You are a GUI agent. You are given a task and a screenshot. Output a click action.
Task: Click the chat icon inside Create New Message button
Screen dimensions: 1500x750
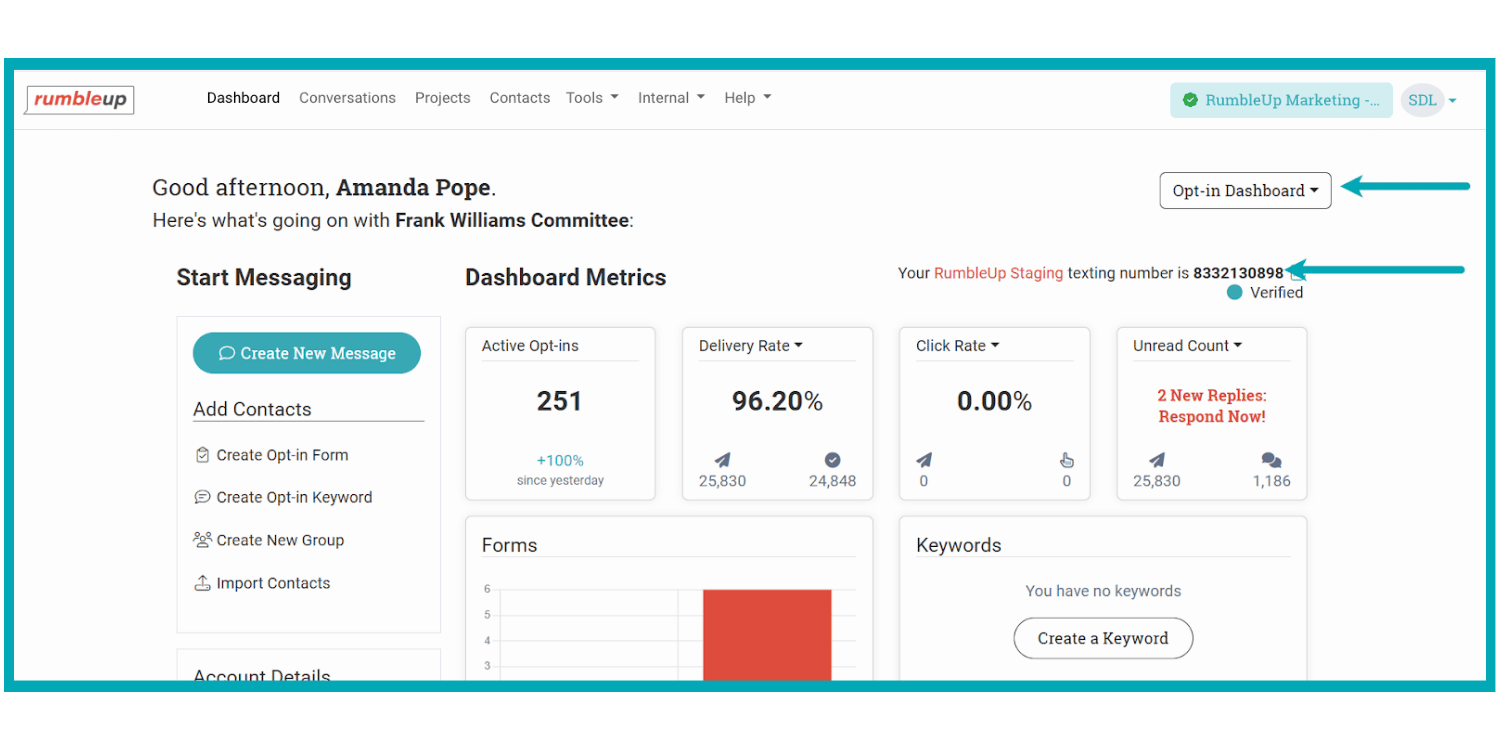(x=226, y=353)
